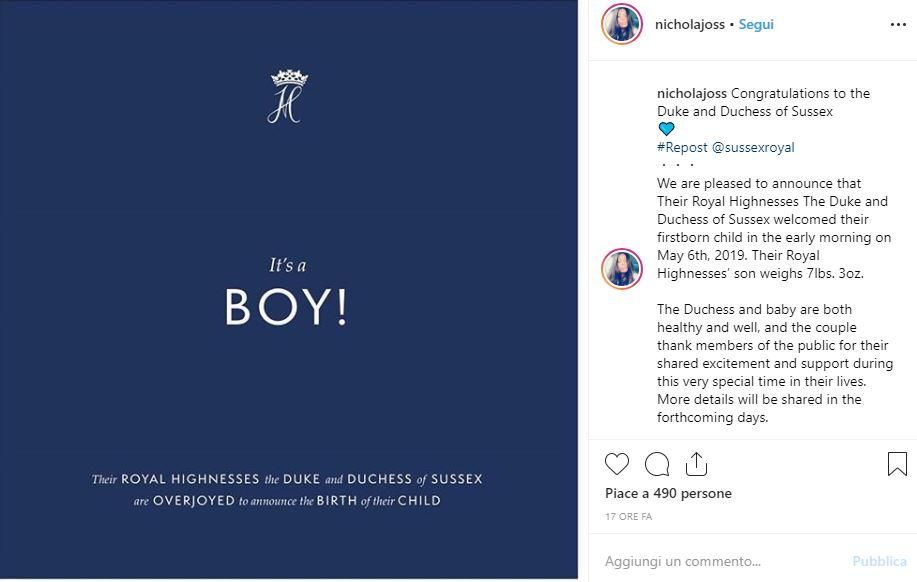Click nicholajoss profile picture in the header
The width and height of the screenshot is (917, 582).
[x=622, y=23]
